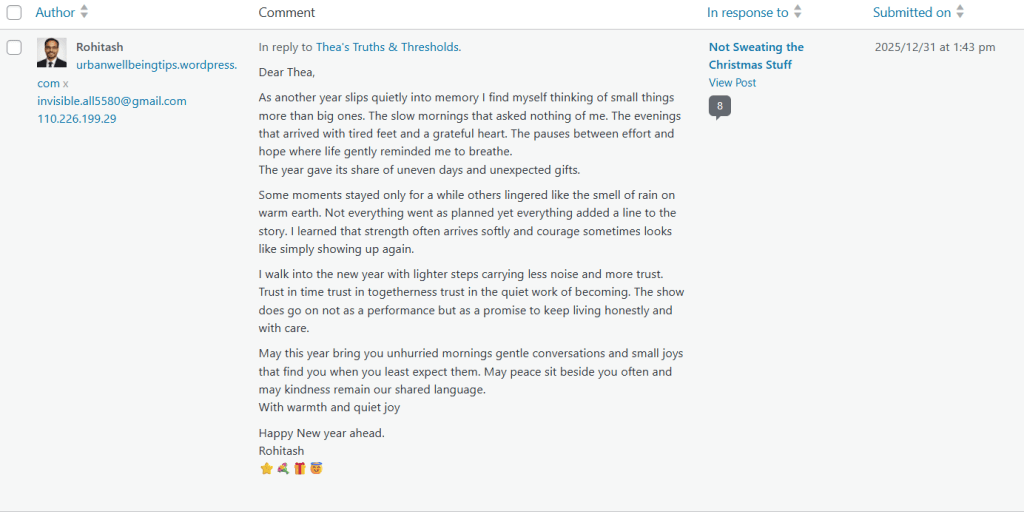Filter comments by IP 110.226.199.29

coord(77,119)
